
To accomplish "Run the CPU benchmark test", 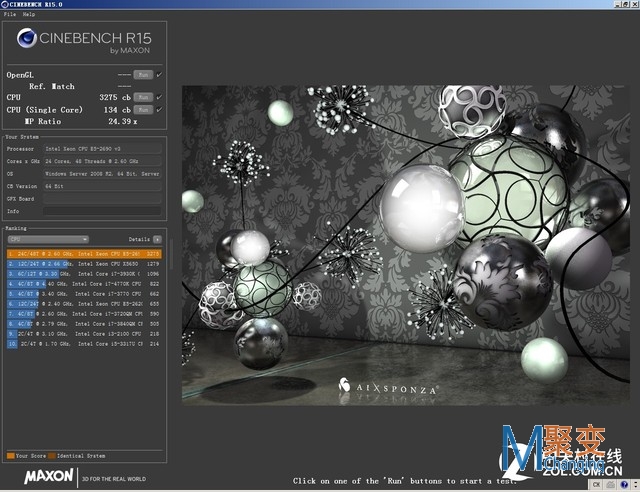I will [x=143, y=97].
